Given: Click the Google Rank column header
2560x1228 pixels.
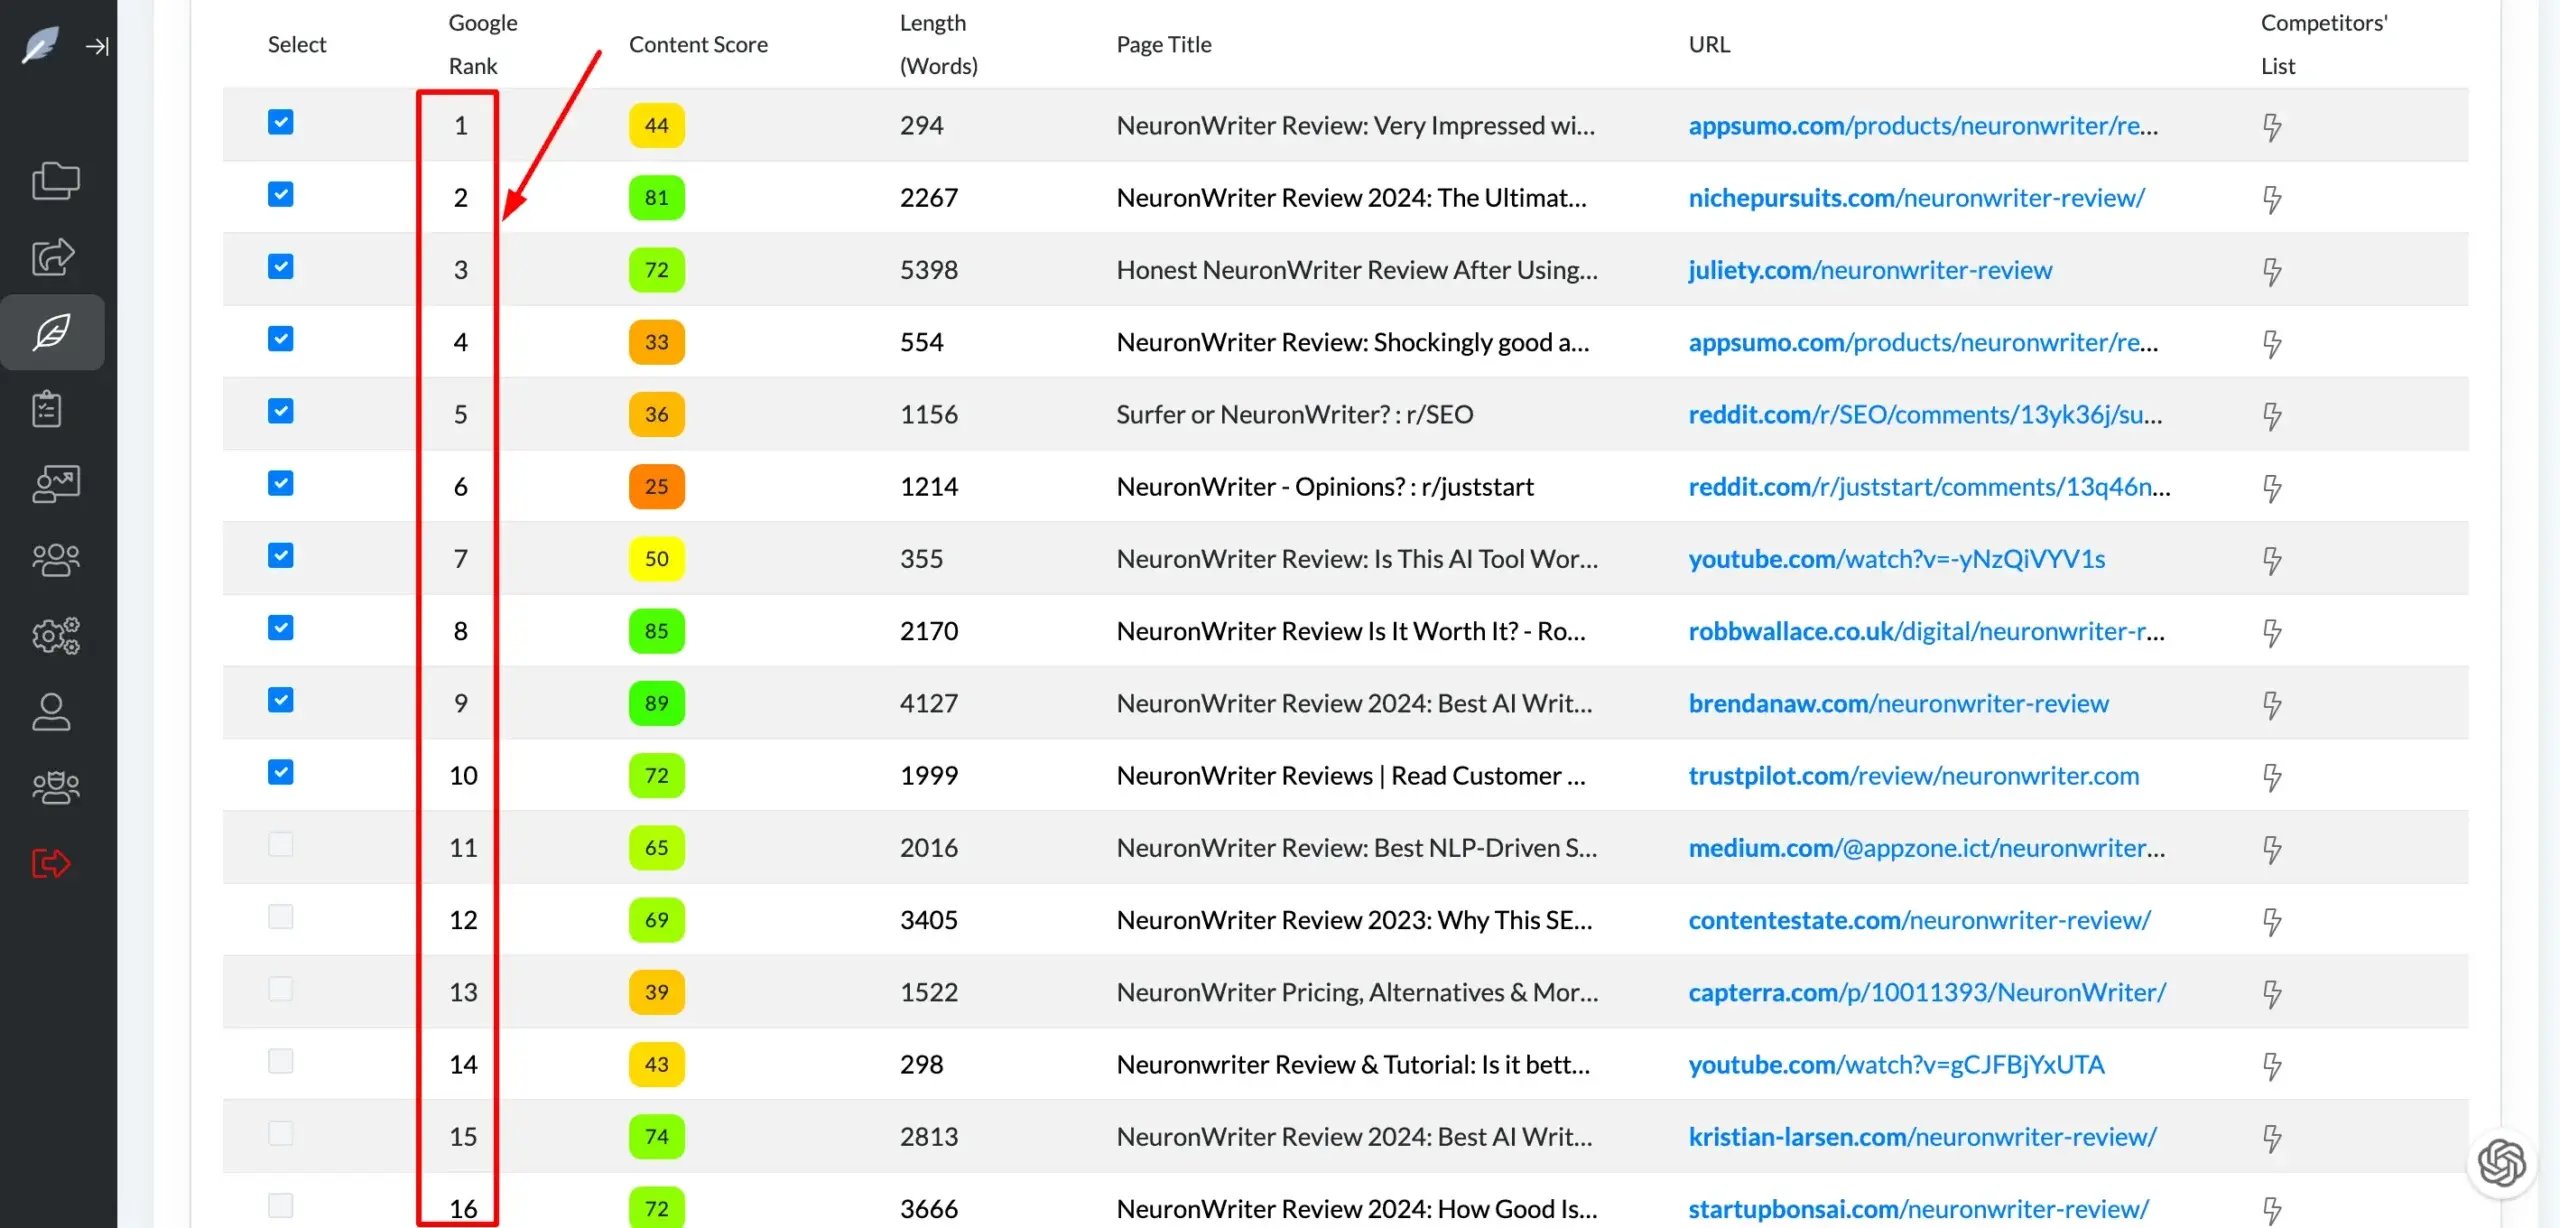Looking at the screenshot, I should click(482, 44).
